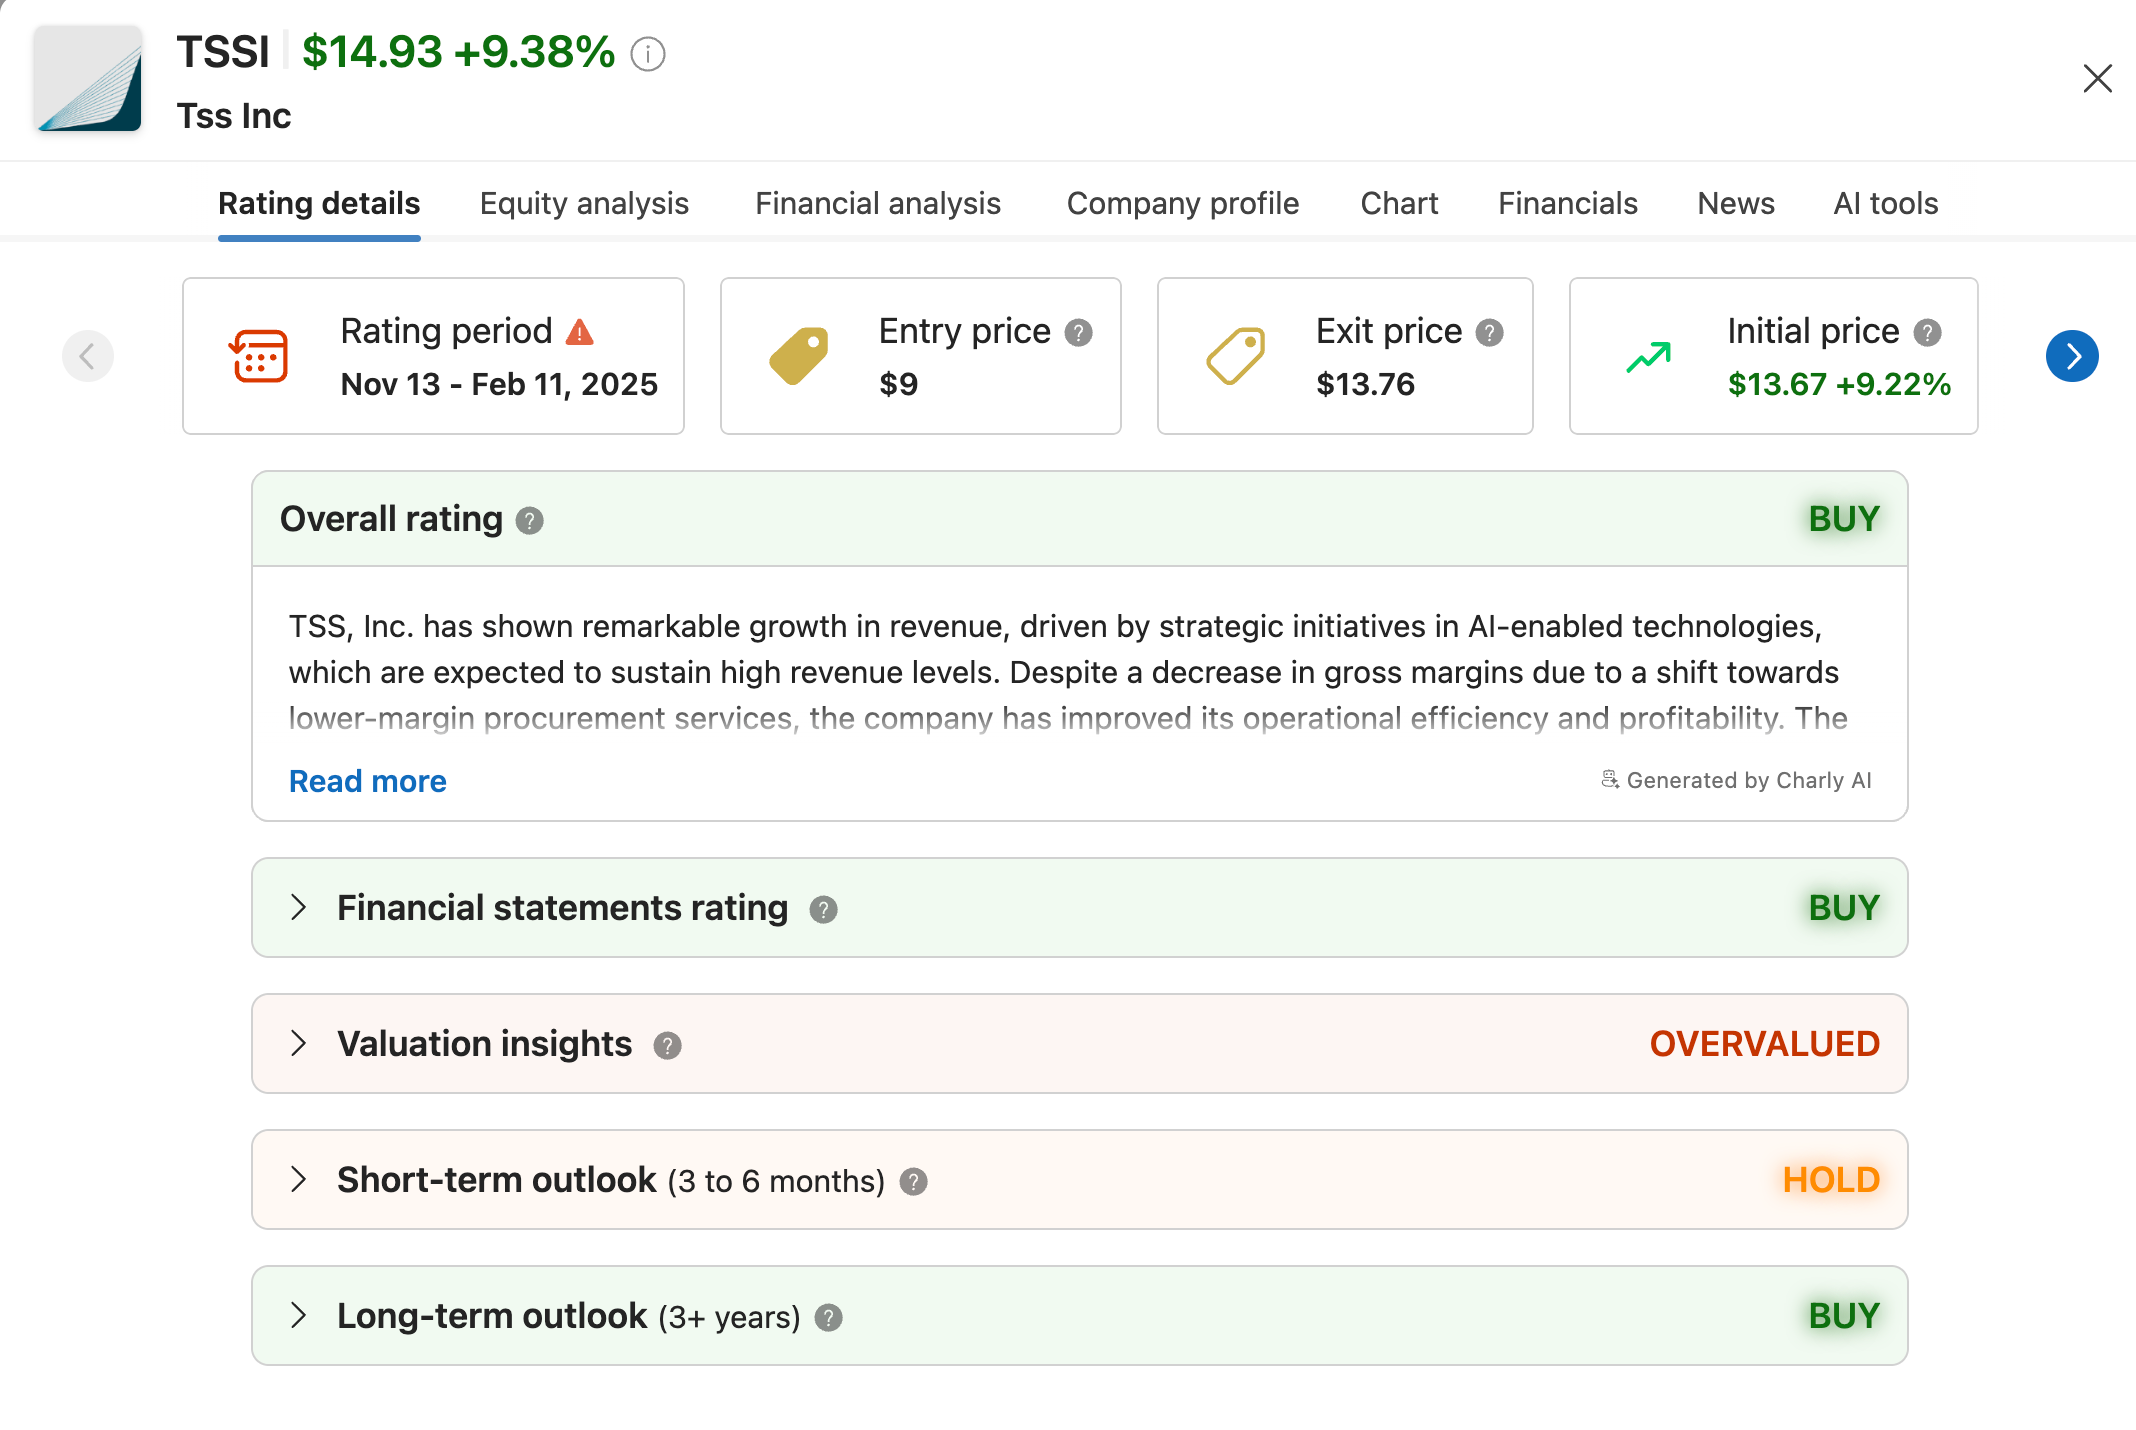Click the filled tag icon for Entry price
2136x1430 pixels.
[799, 356]
